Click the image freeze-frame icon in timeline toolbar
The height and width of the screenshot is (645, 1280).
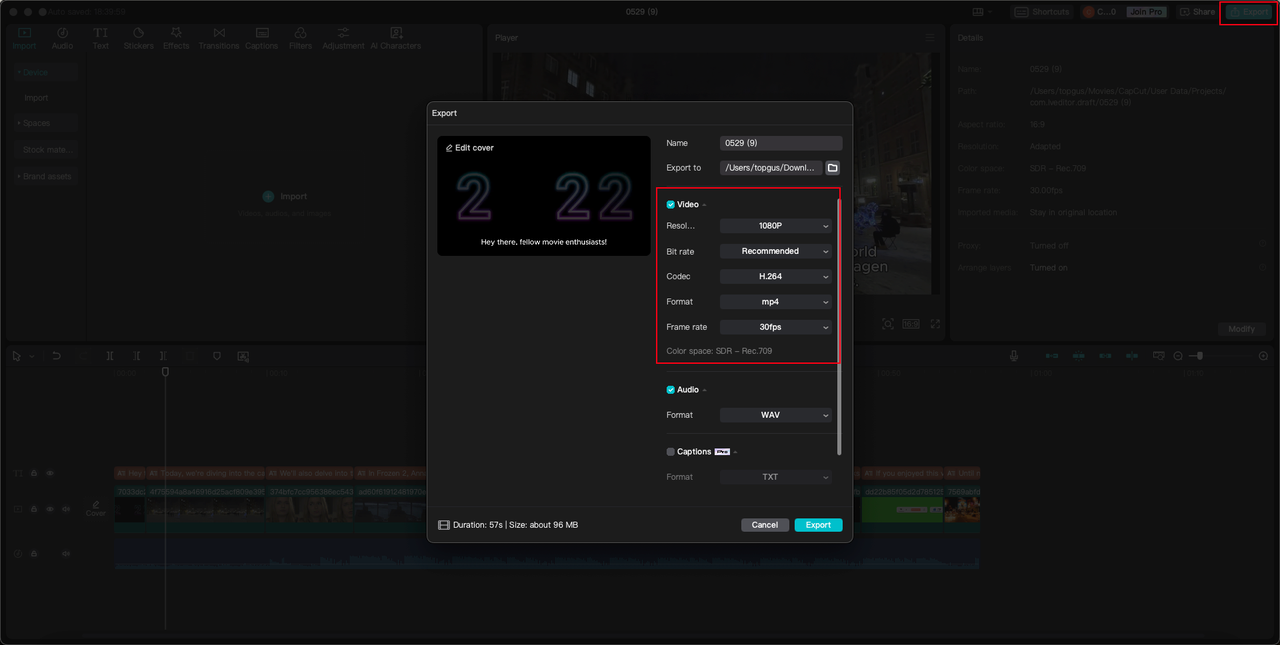point(243,356)
